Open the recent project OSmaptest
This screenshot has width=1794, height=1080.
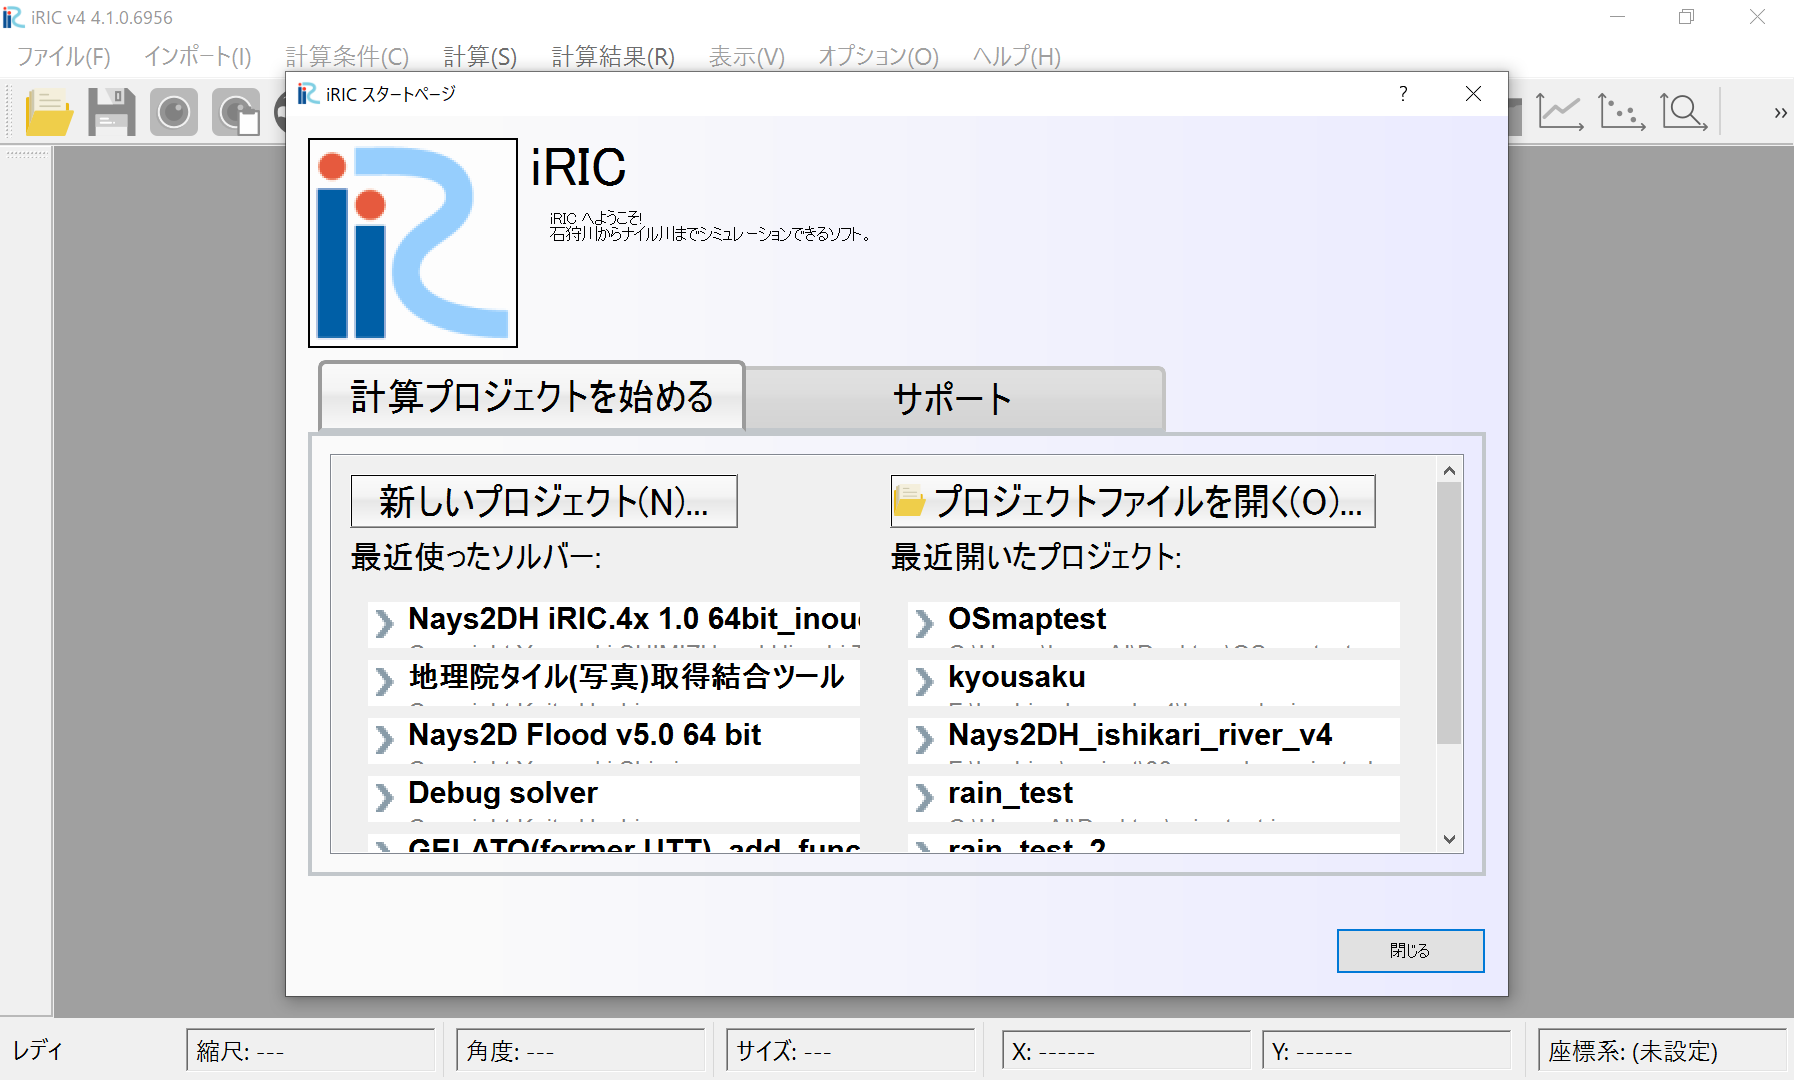tap(1154, 624)
